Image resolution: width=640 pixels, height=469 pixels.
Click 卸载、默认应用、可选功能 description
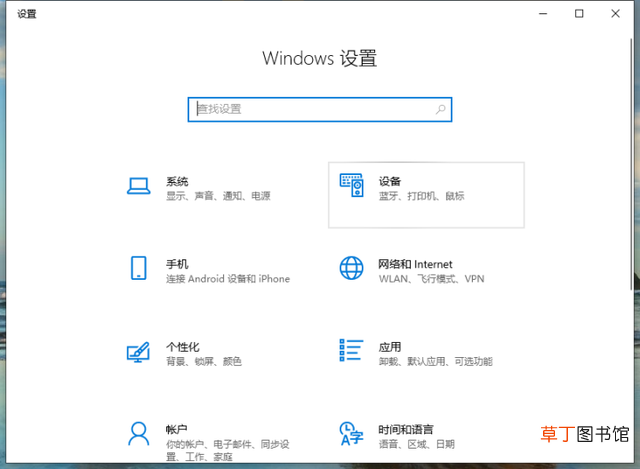click(x=436, y=361)
